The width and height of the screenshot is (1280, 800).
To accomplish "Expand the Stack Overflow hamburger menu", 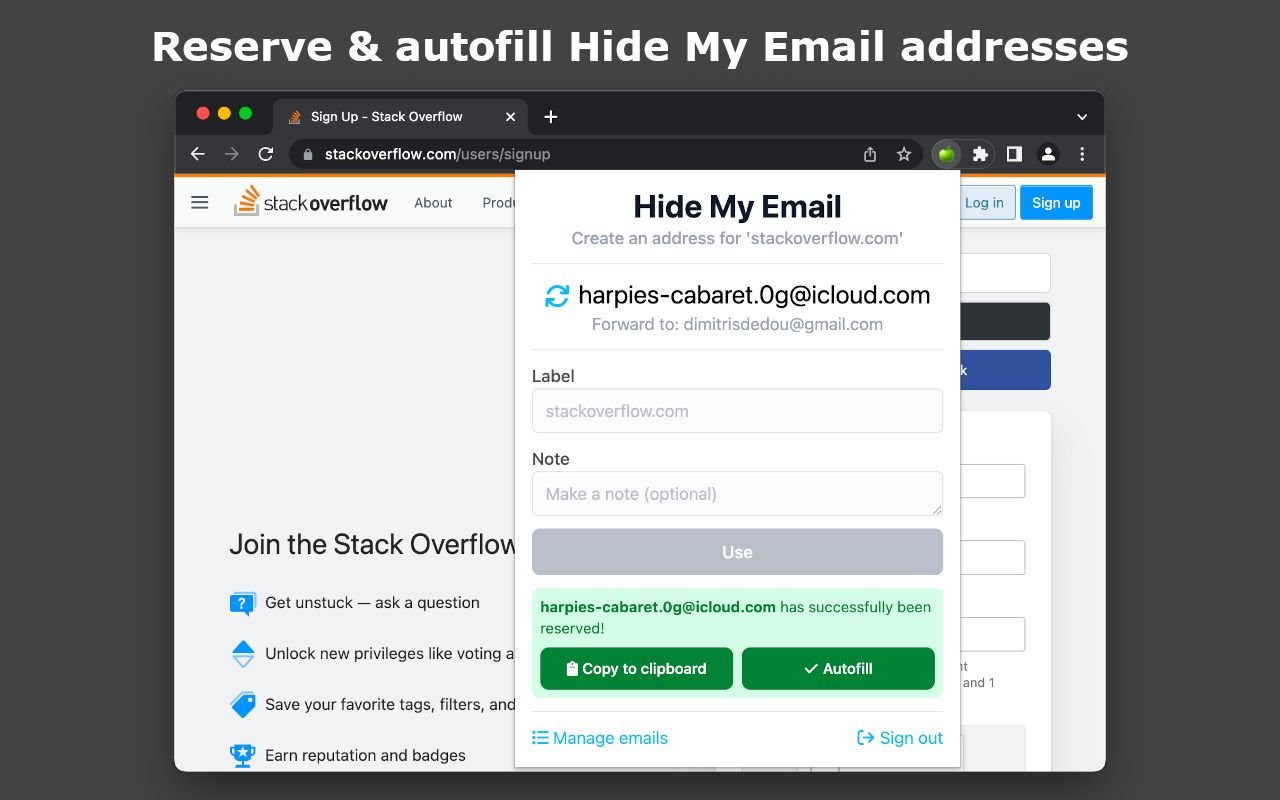I will click(199, 202).
